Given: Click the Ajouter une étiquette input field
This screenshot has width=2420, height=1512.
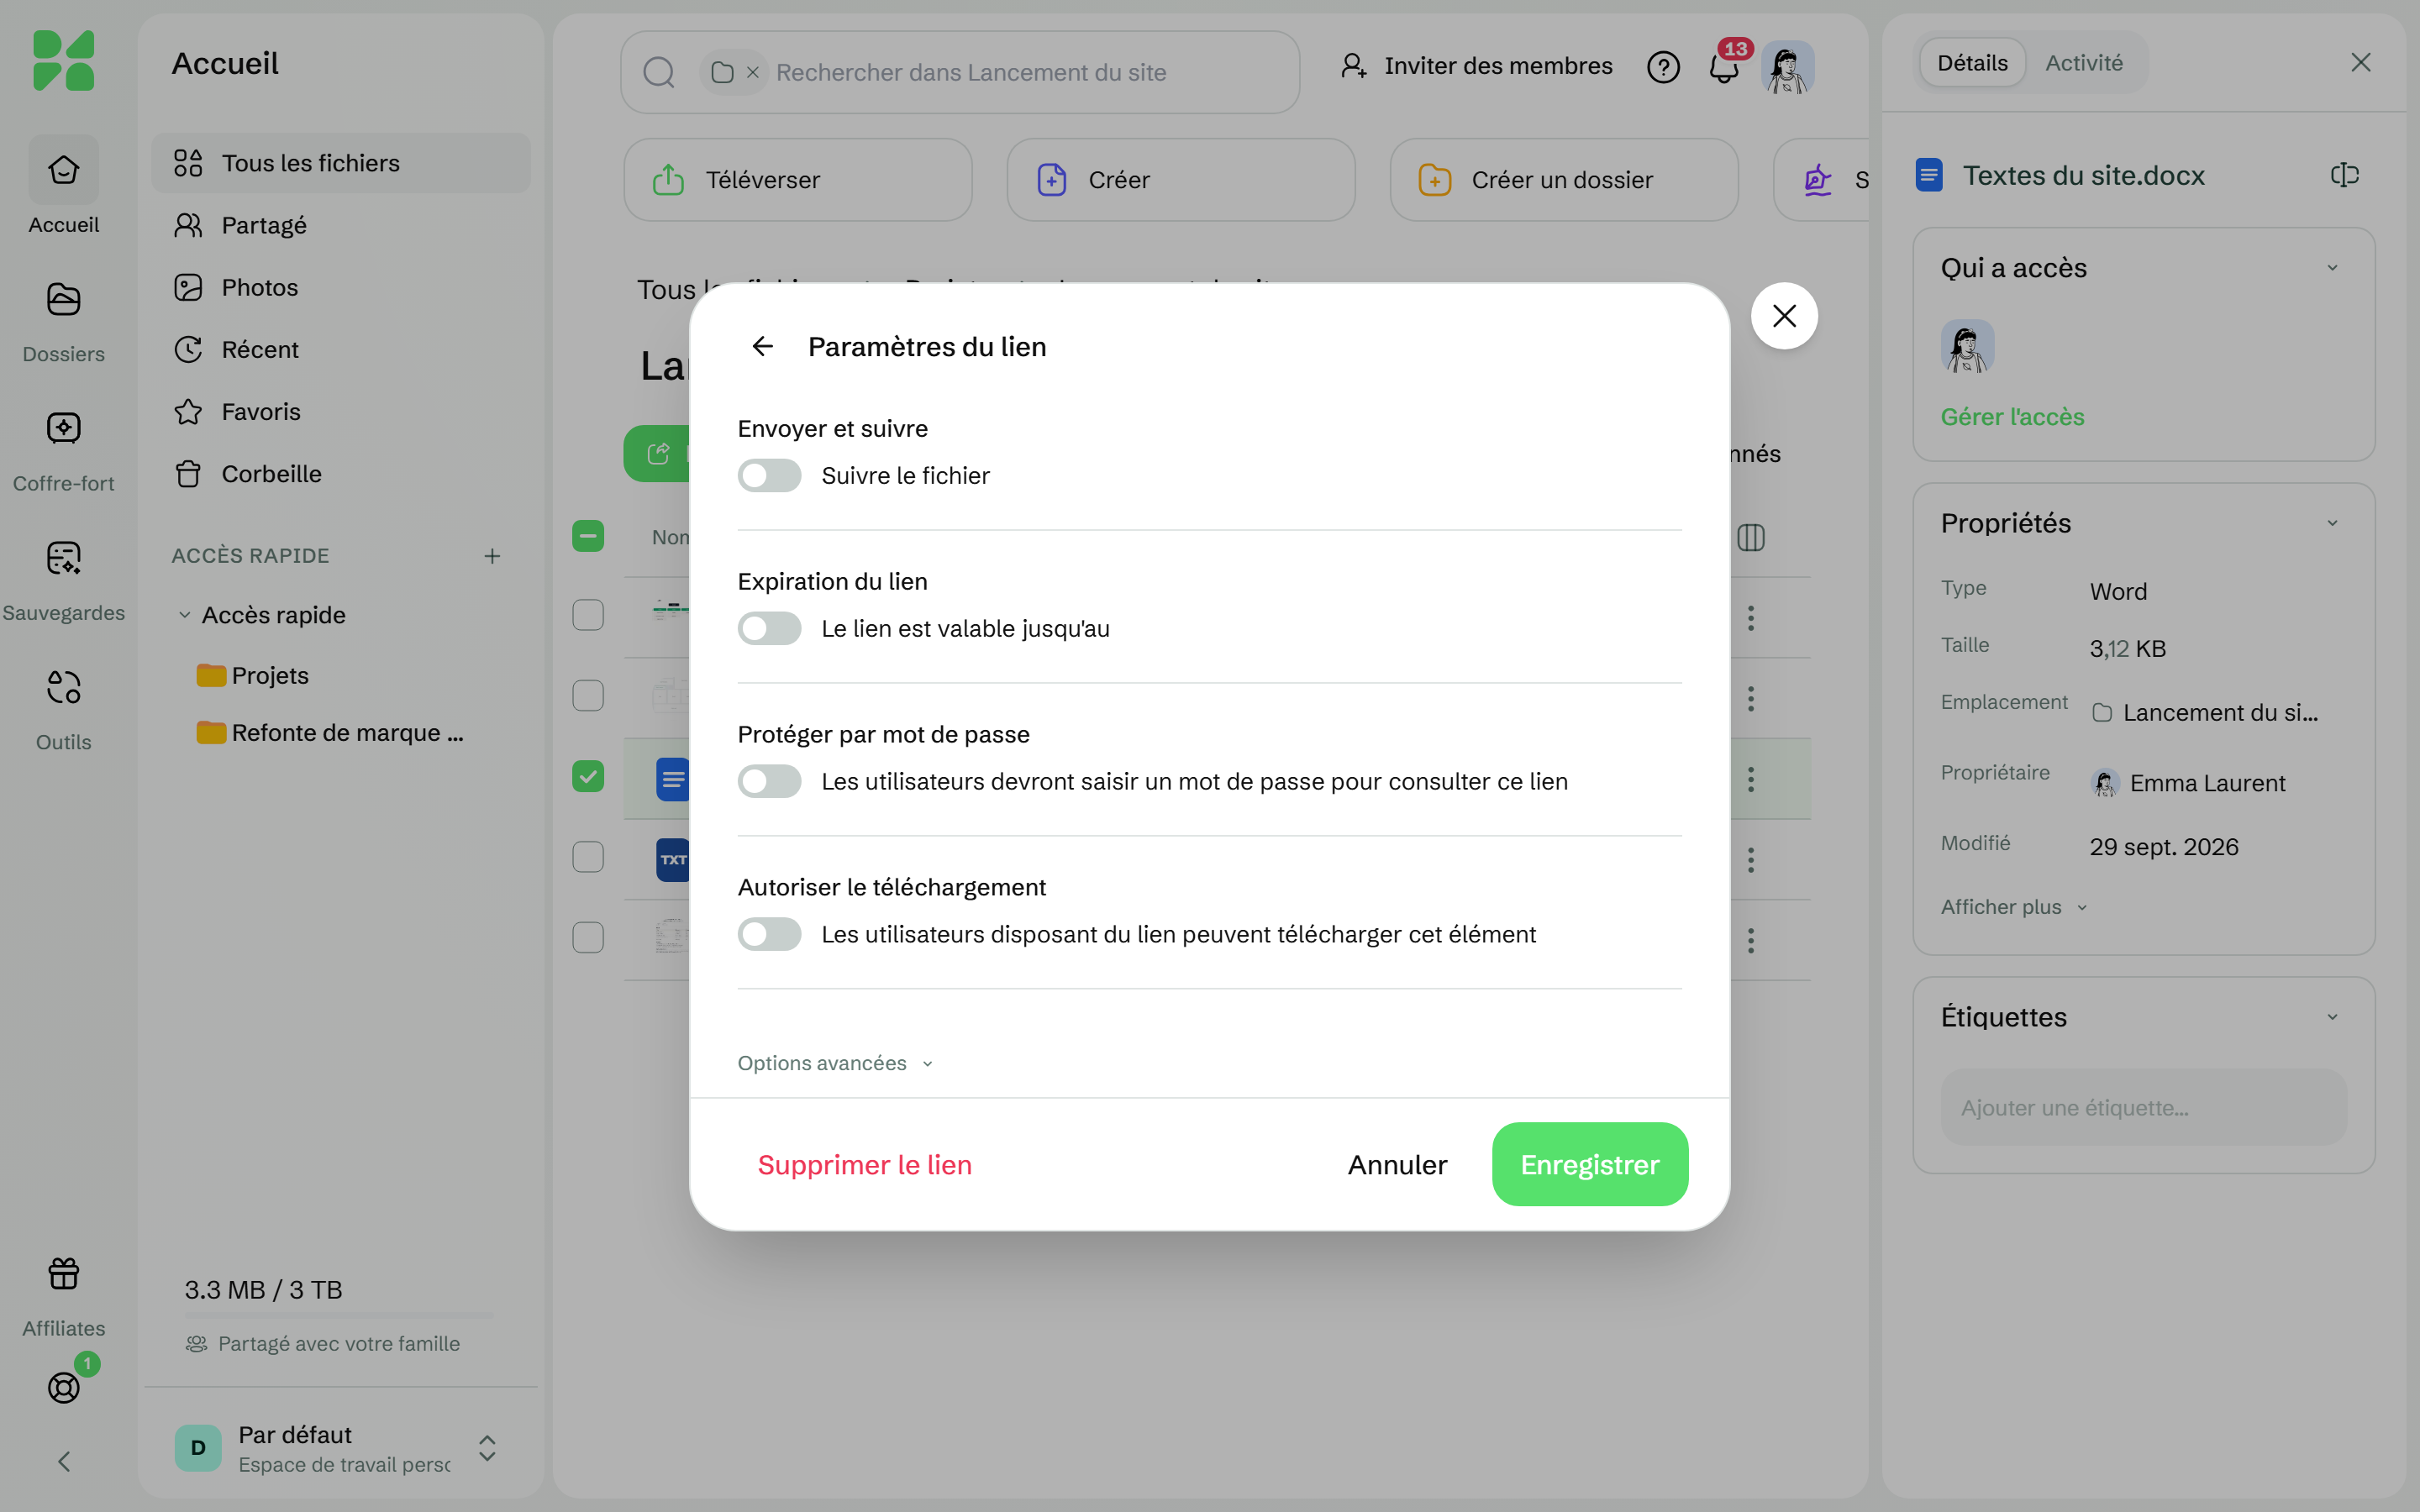Looking at the screenshot, I should click(2143, 1107).
